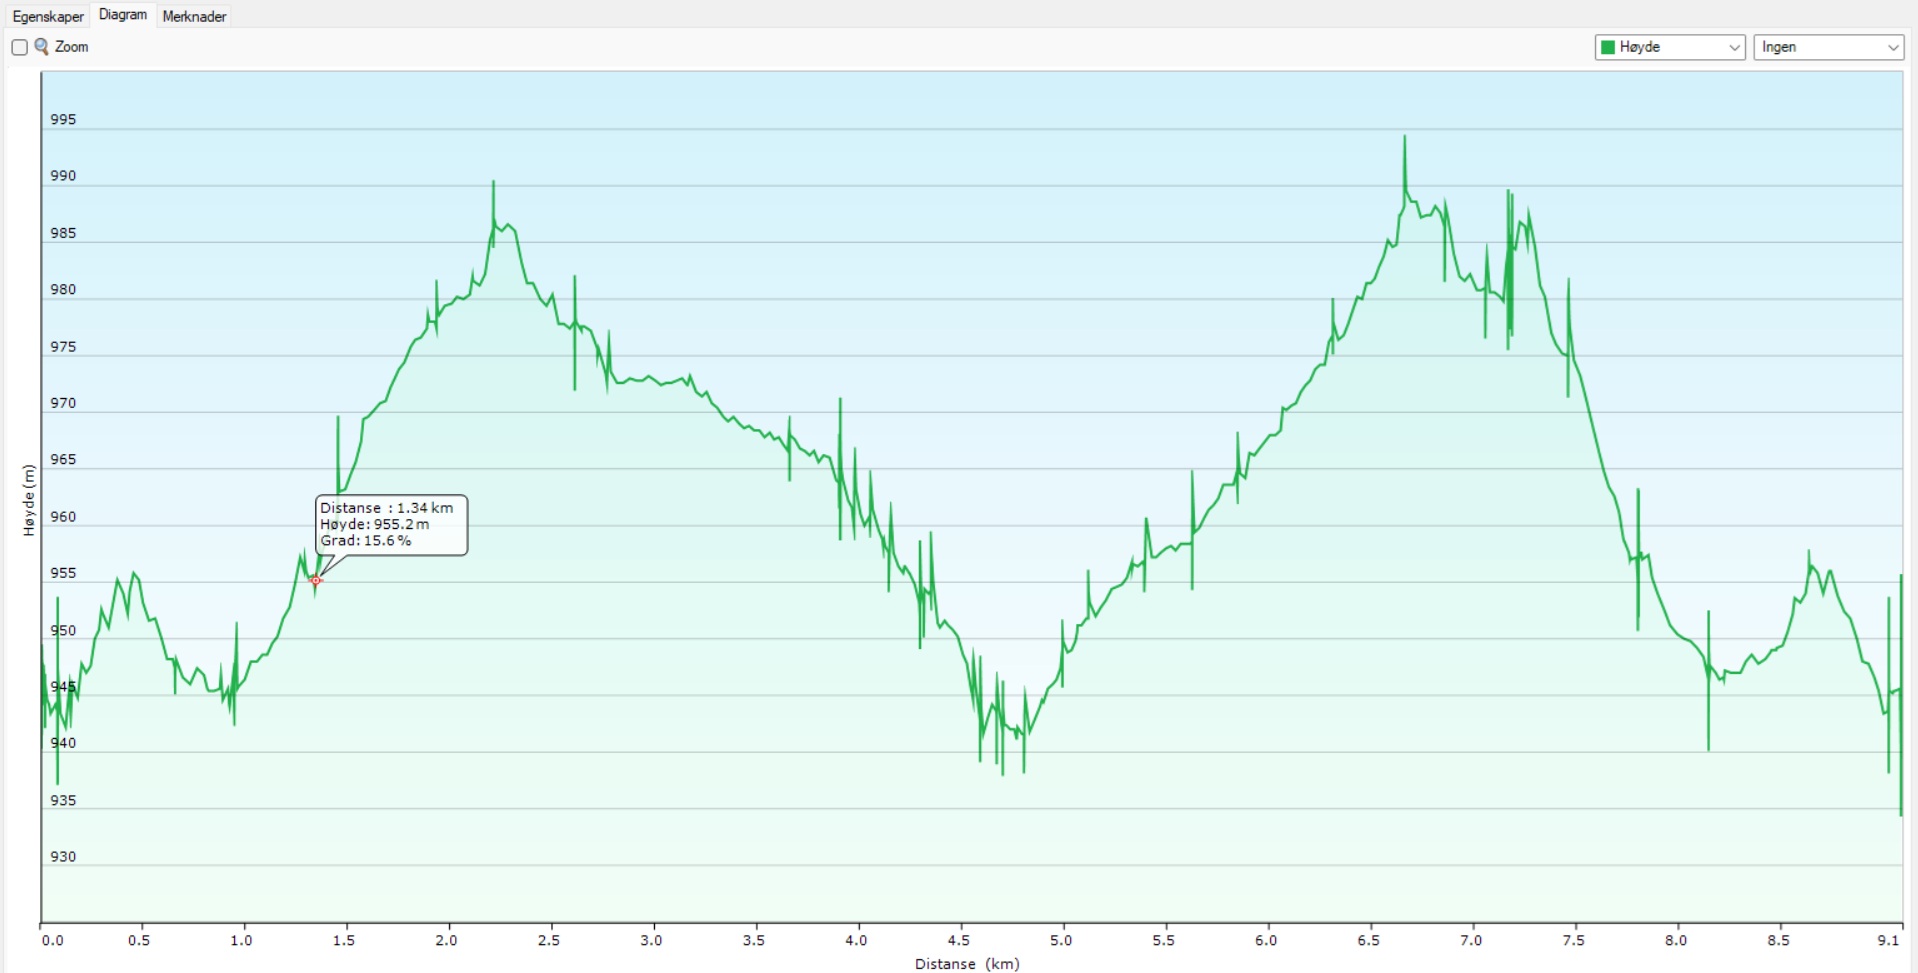Open the Merknader tab
This screenshot has width=1918, height=973.
coord(194,16)
